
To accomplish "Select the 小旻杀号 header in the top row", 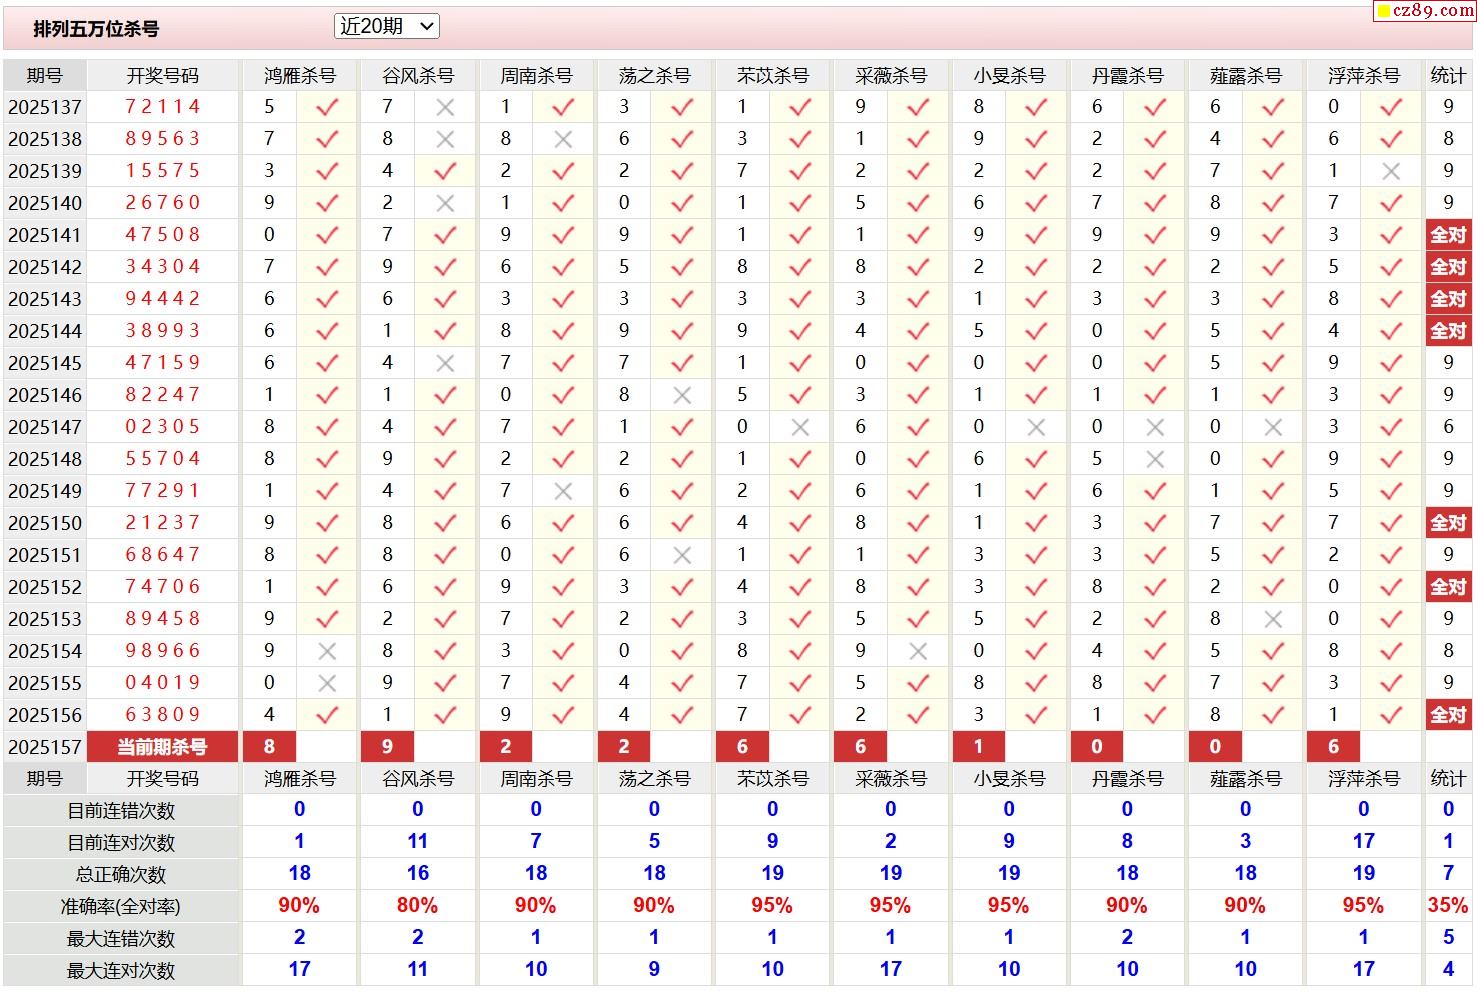I will point(1009,76).
